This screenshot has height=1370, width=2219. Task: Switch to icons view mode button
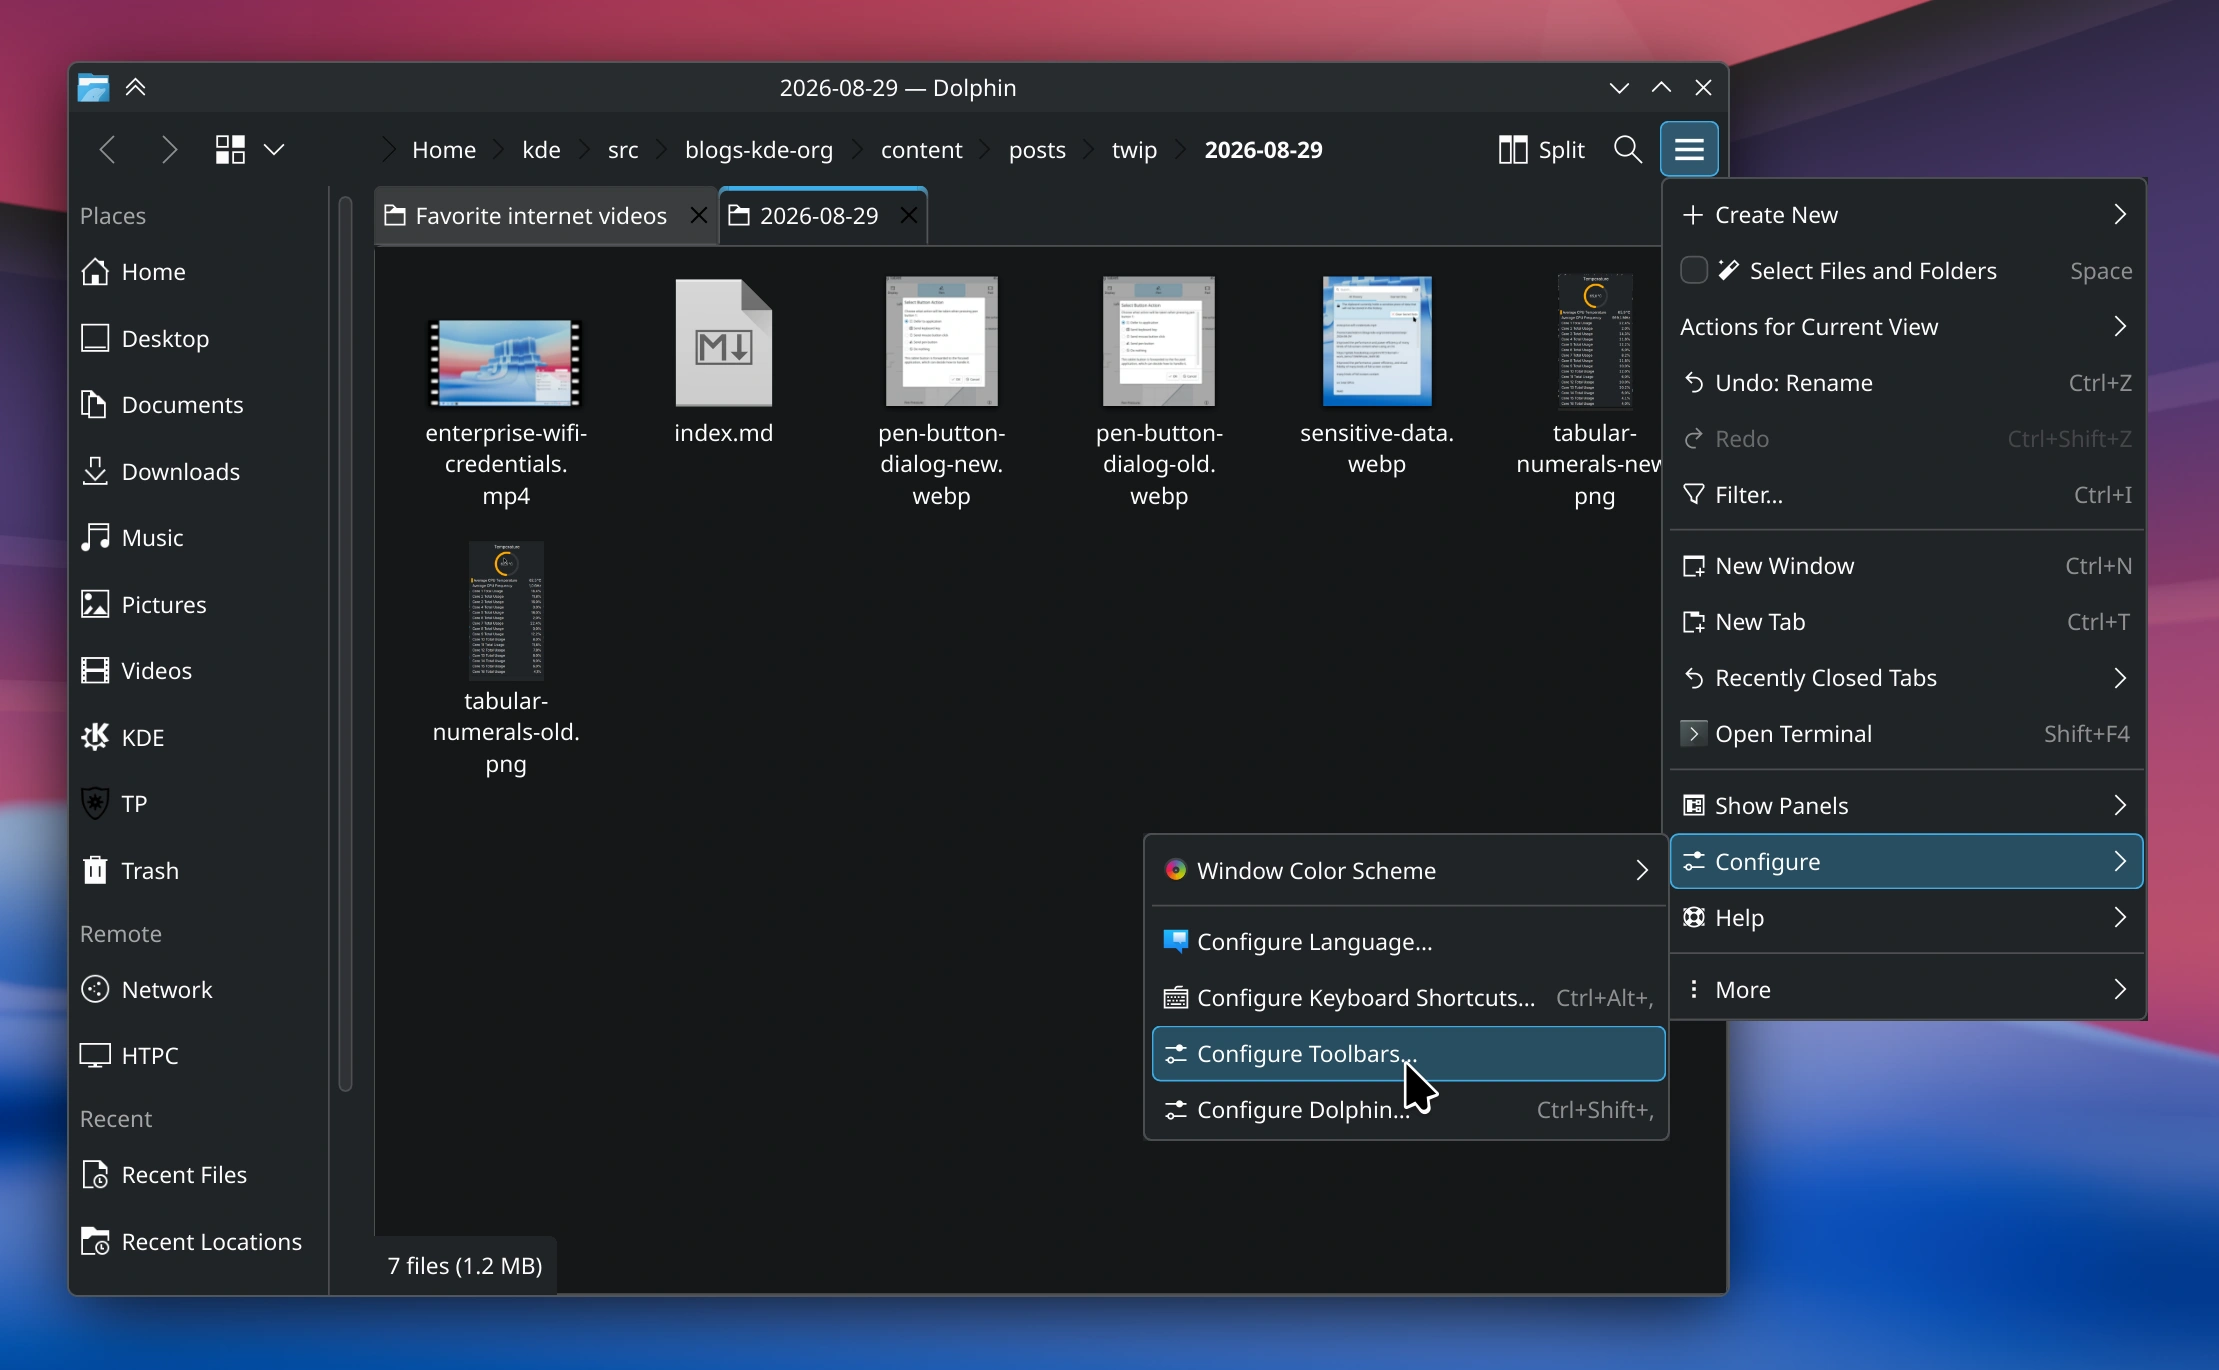click(230, 150)
